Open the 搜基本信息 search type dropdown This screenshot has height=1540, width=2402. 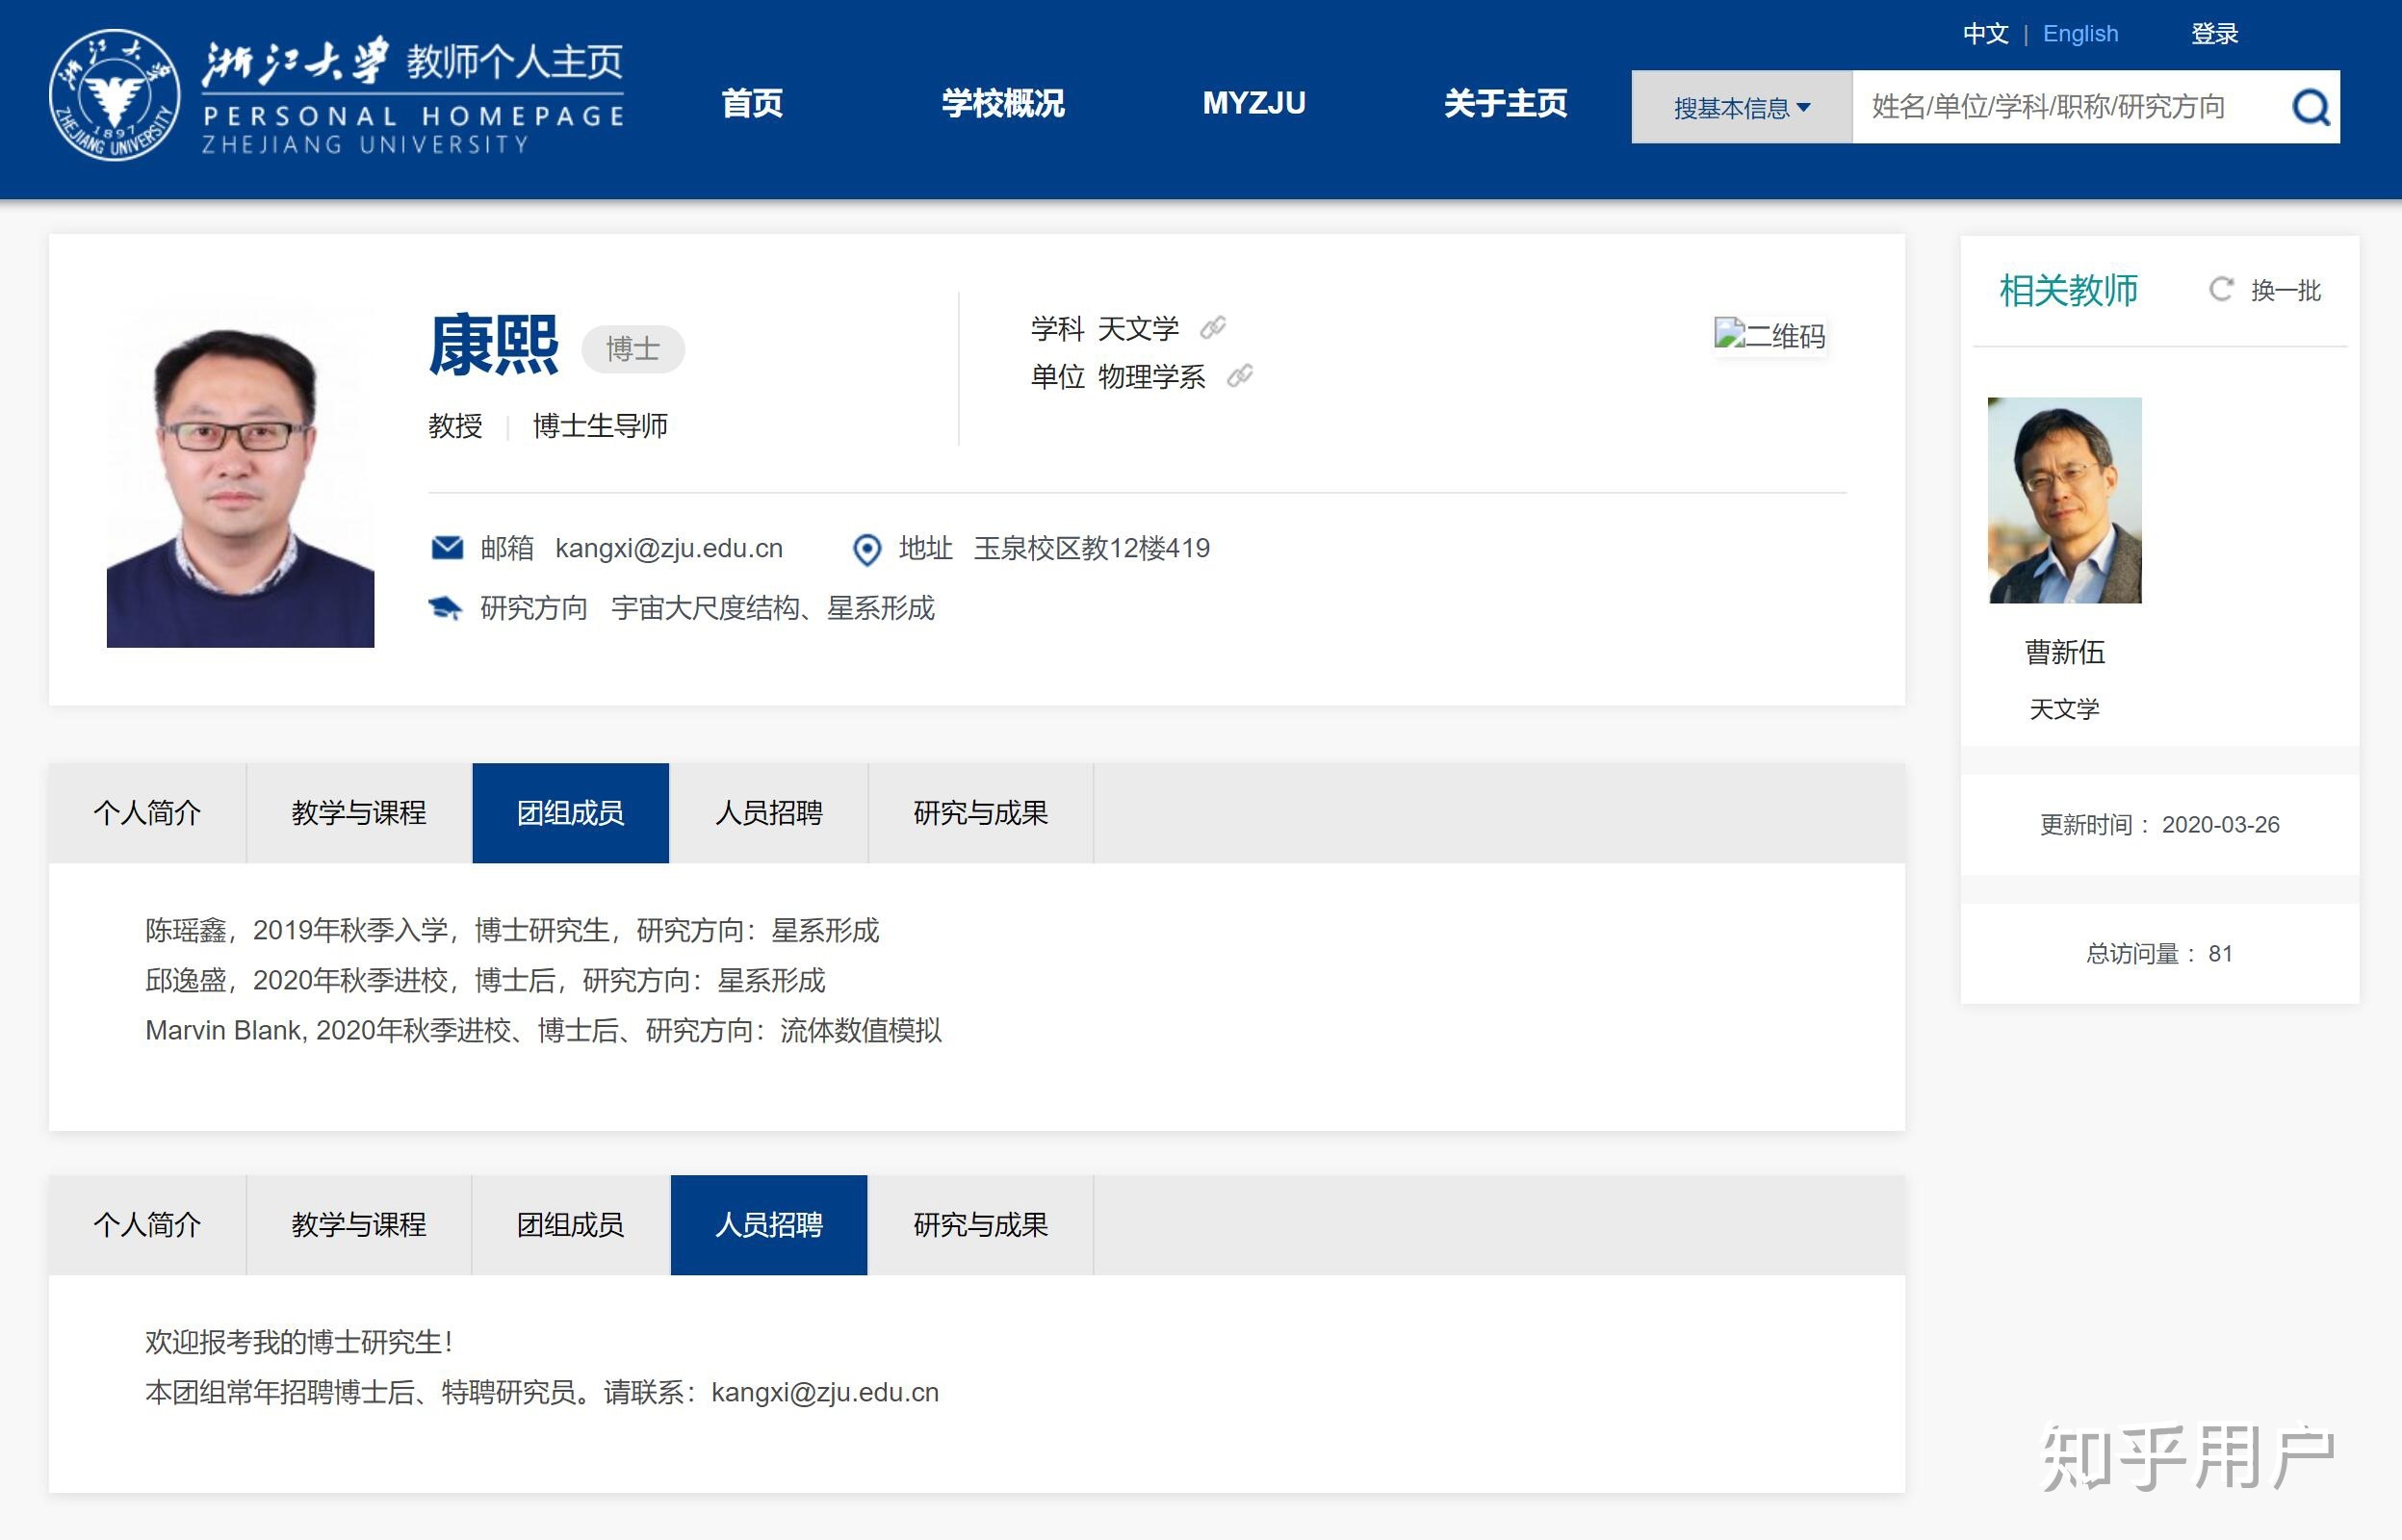[x=1741, y=107]
